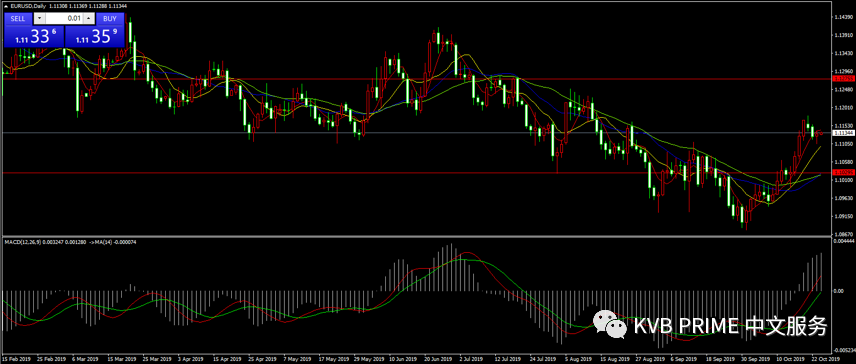Click MACD scale value 0.00
The height and width of the screenshot is (364, 856).
(839, 291)
